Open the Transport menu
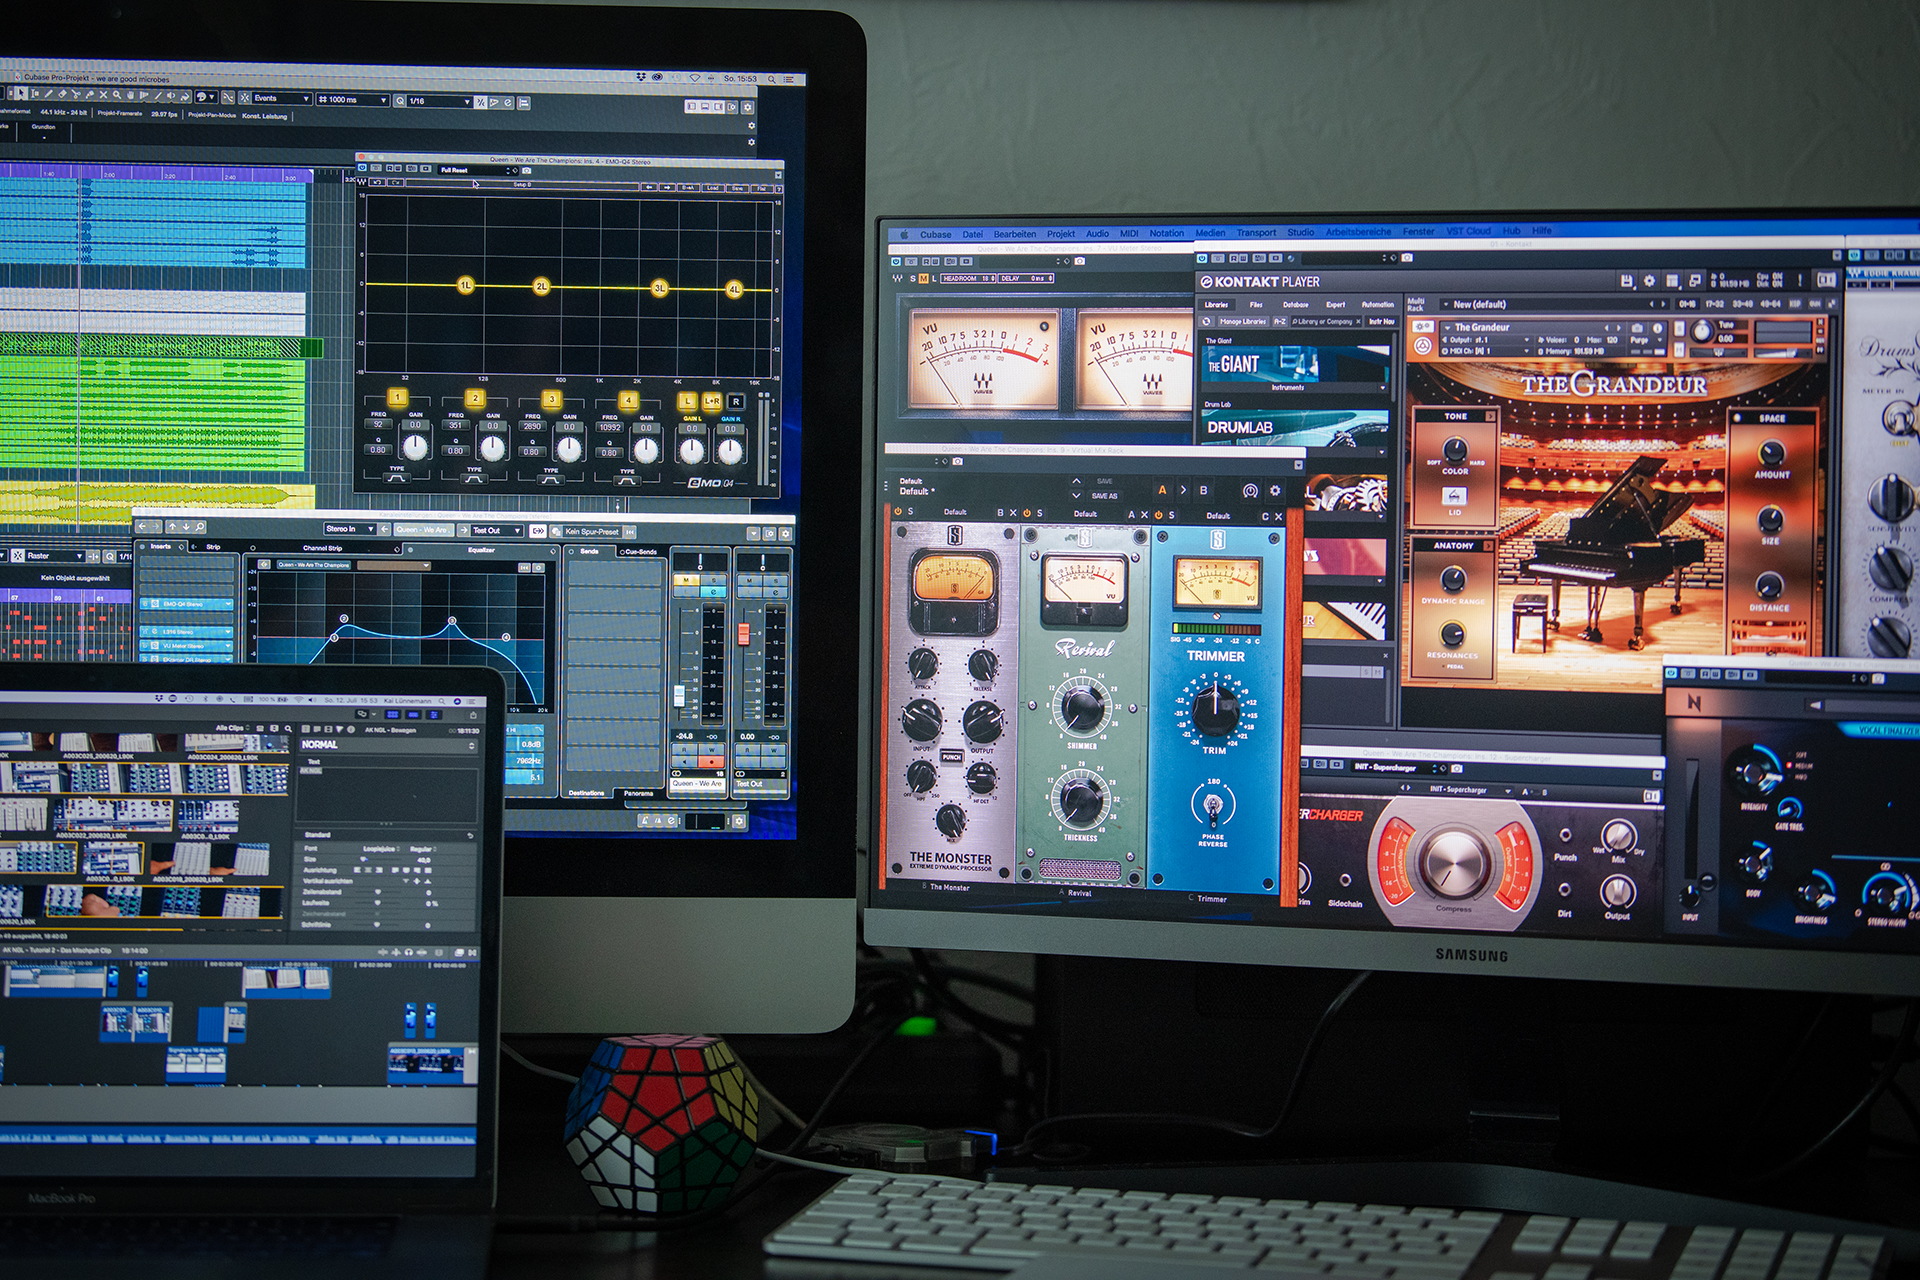 click(x=1255, y=232)
